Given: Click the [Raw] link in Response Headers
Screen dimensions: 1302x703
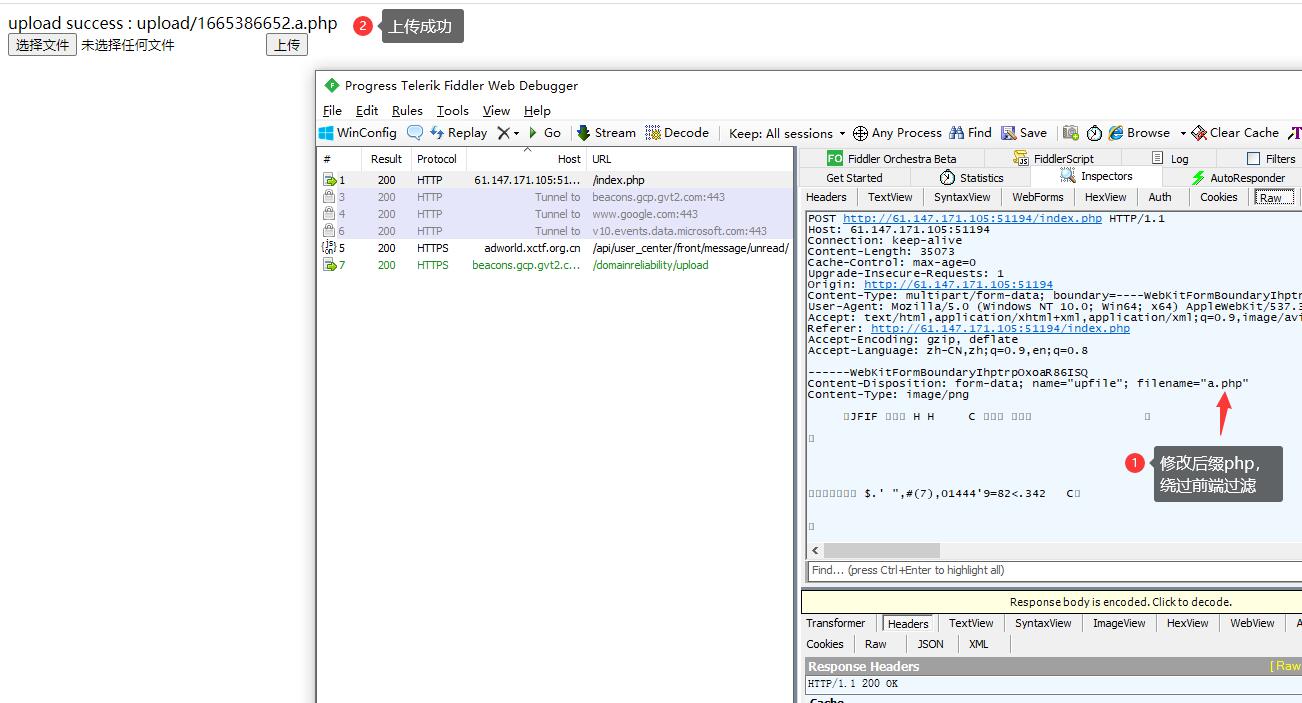Looking at the screenshot, I should pyautogui.click(x=1285, y=666).
